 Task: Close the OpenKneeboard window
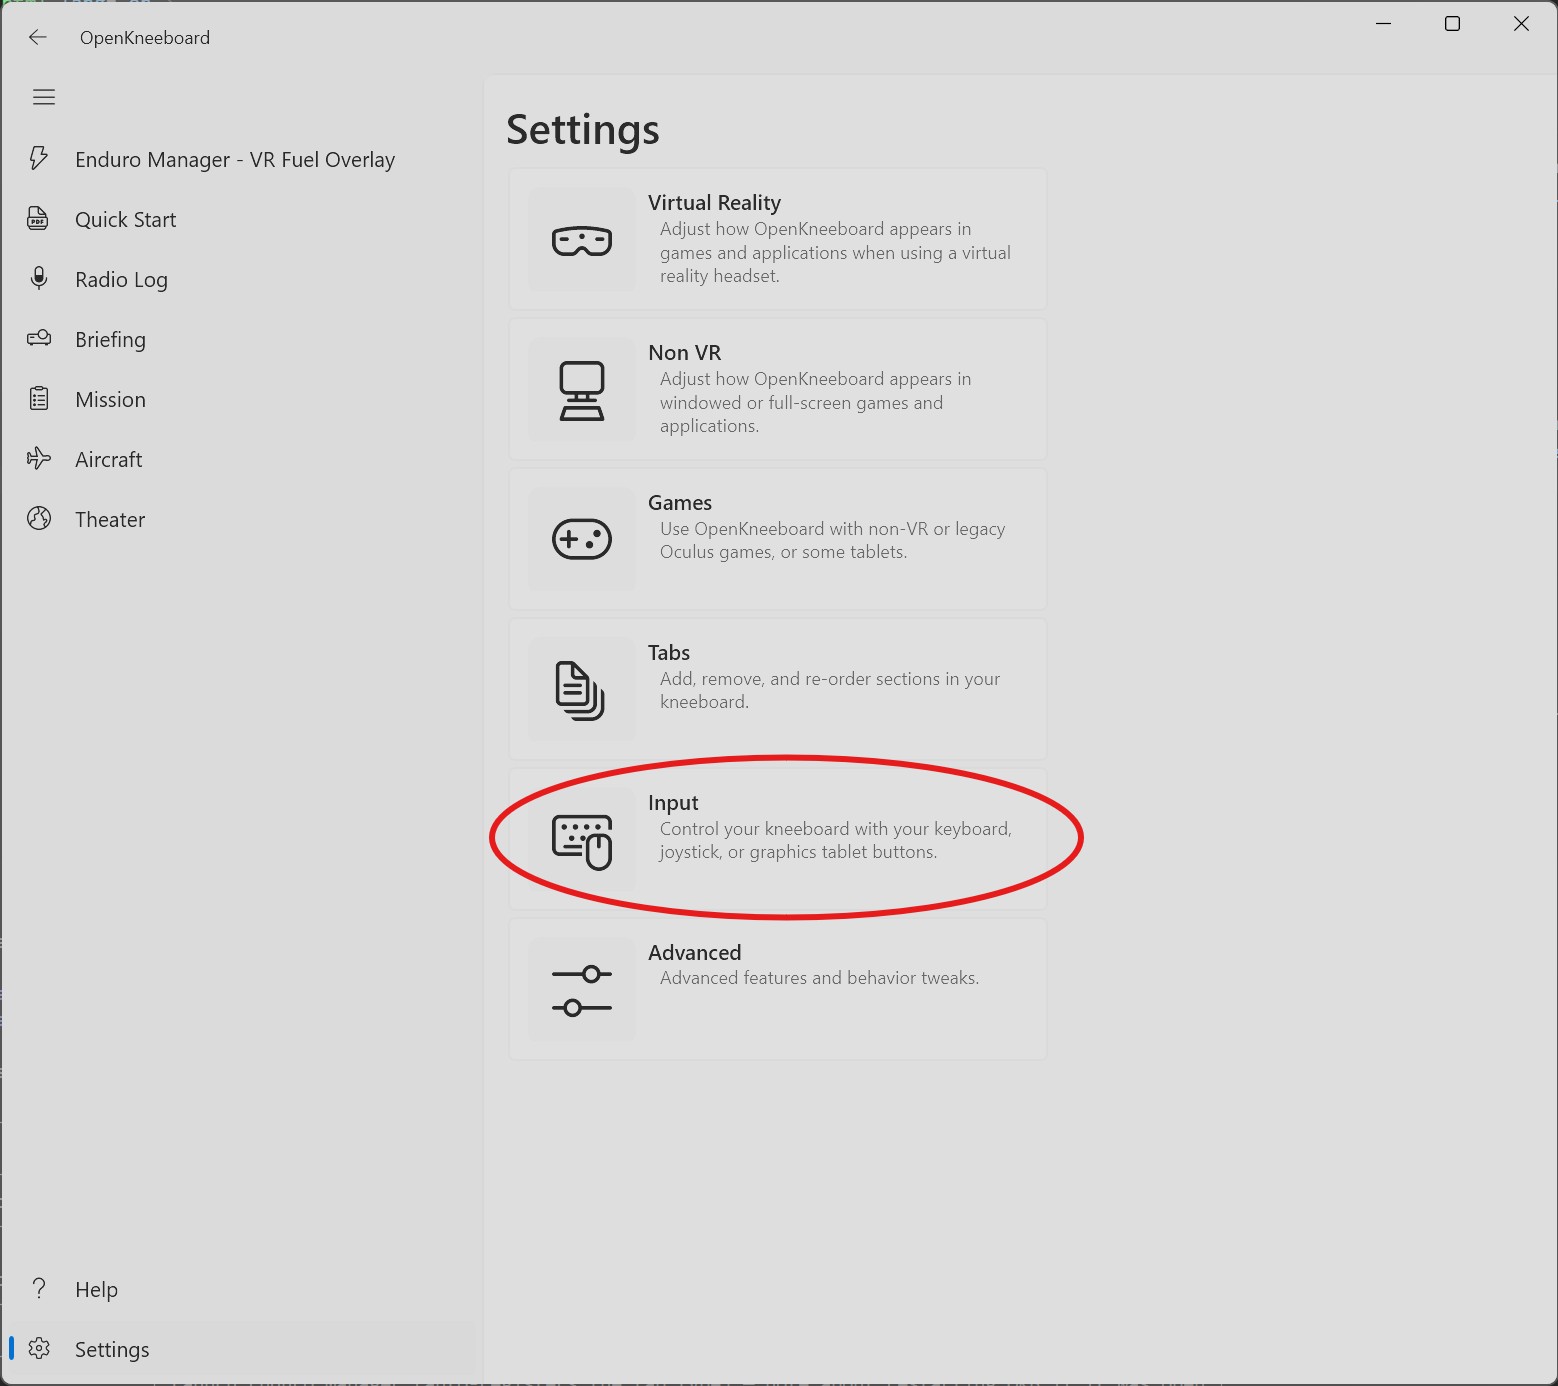pyautogui.click(x=1521, y=24)
